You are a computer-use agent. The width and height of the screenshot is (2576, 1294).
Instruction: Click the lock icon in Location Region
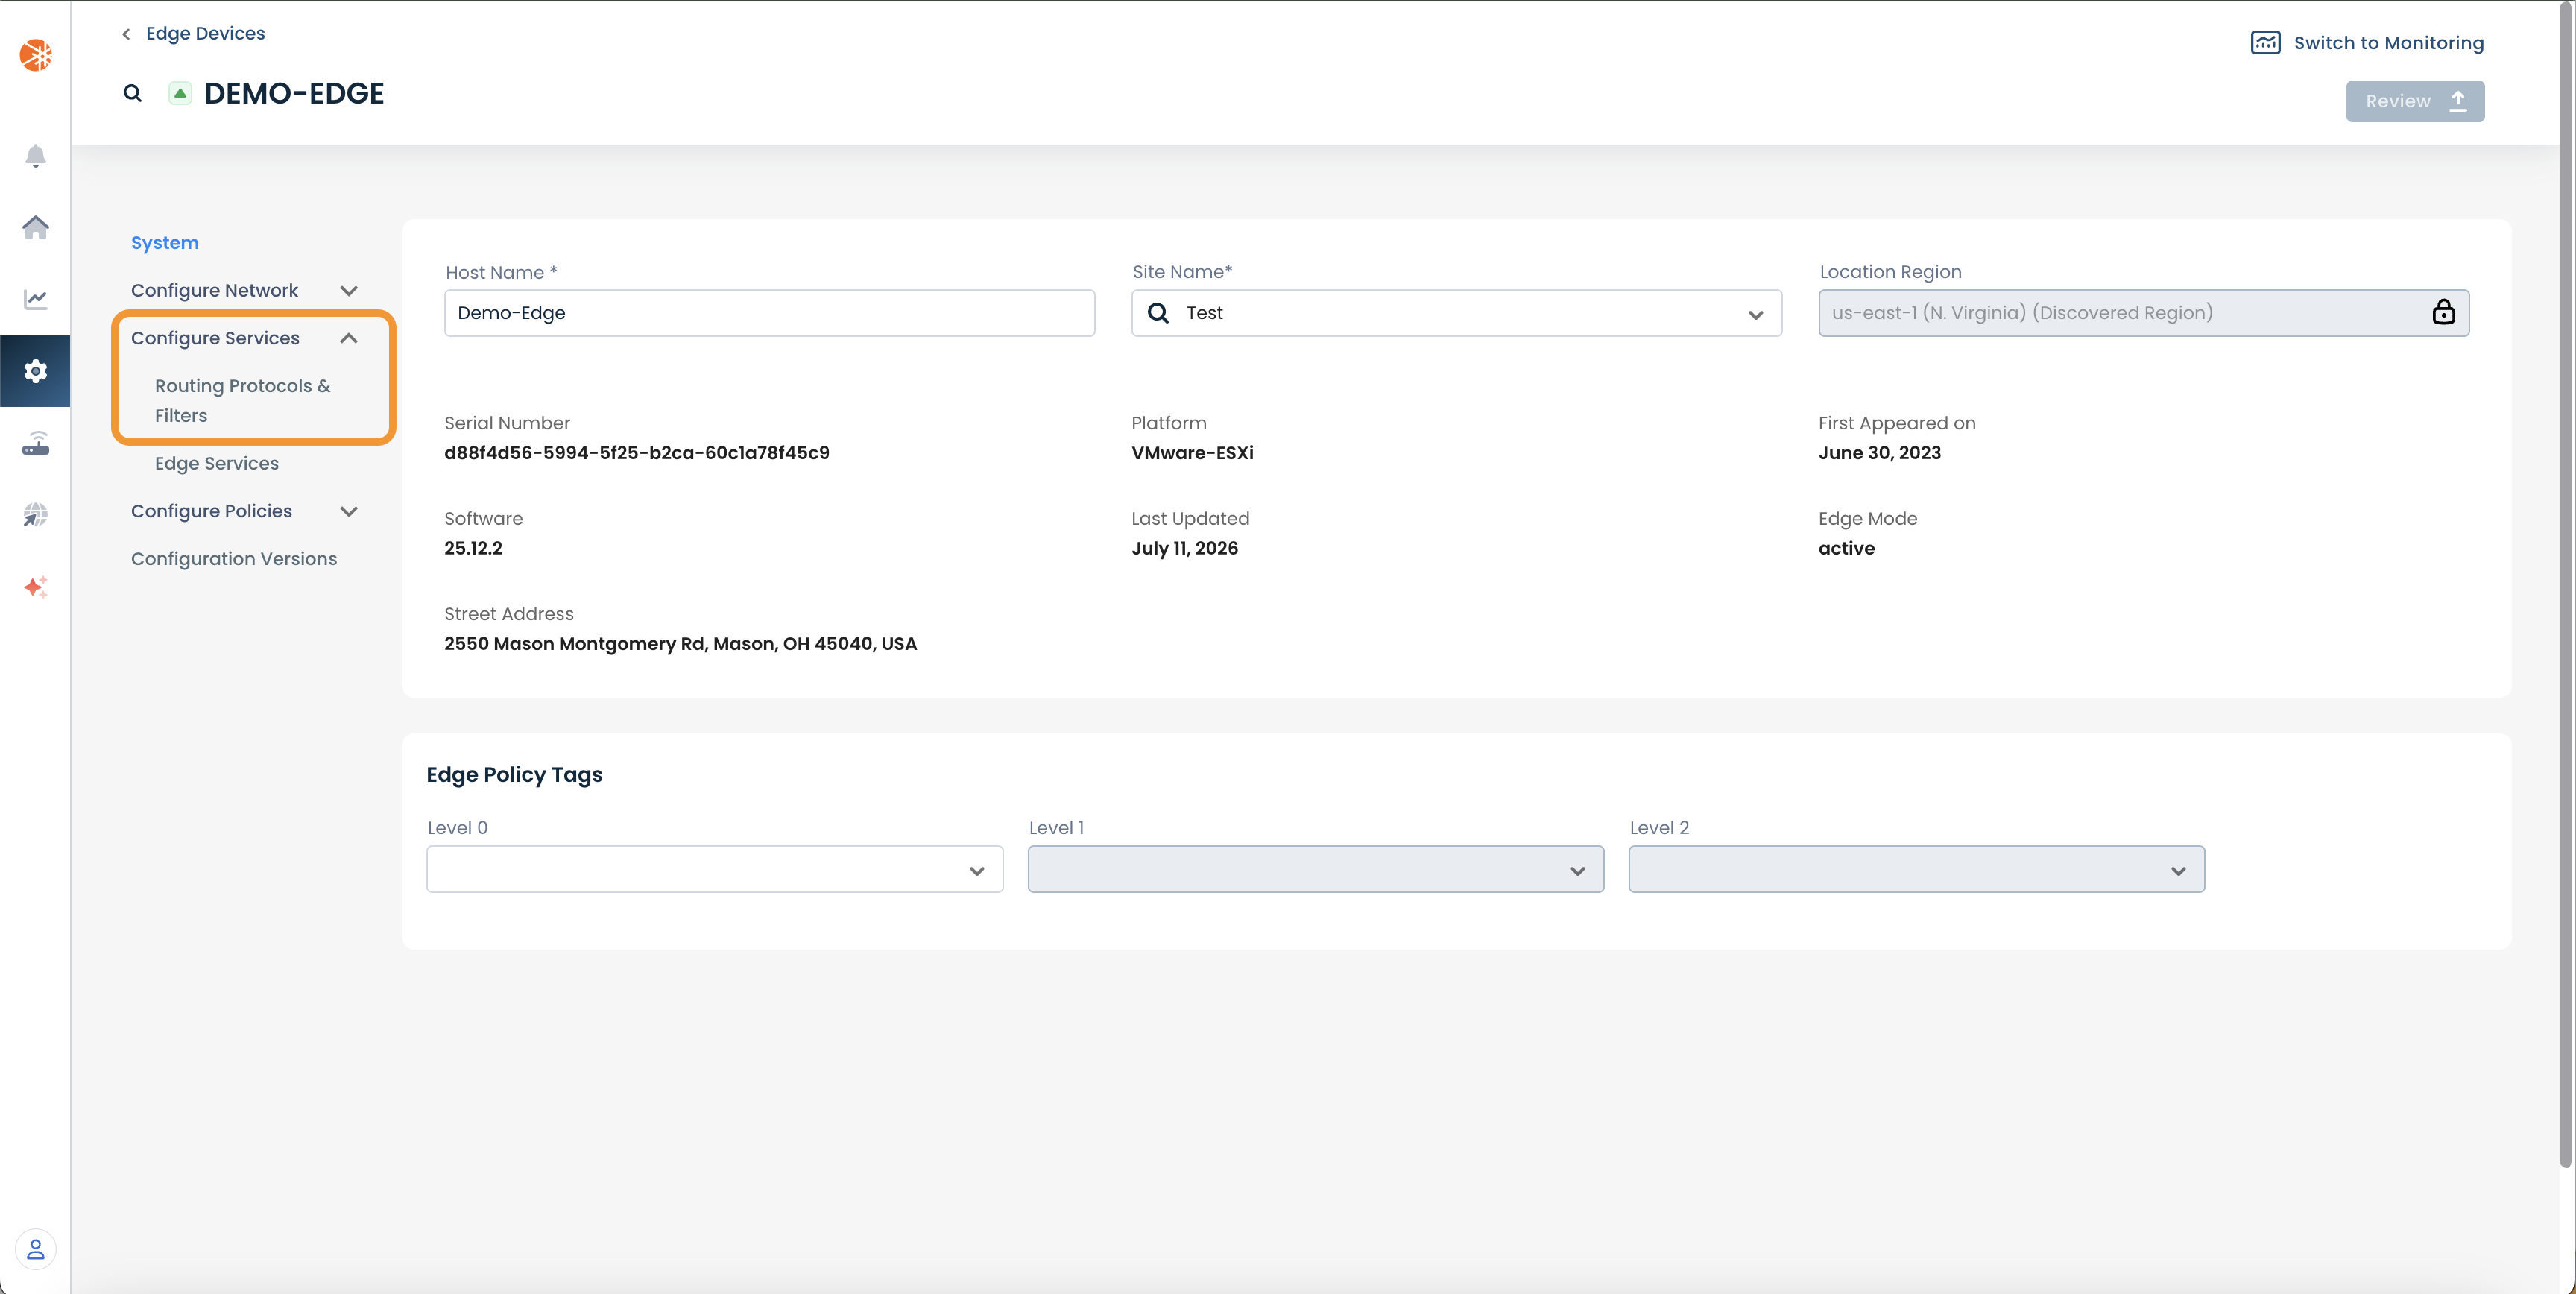tap(2443, 312)
